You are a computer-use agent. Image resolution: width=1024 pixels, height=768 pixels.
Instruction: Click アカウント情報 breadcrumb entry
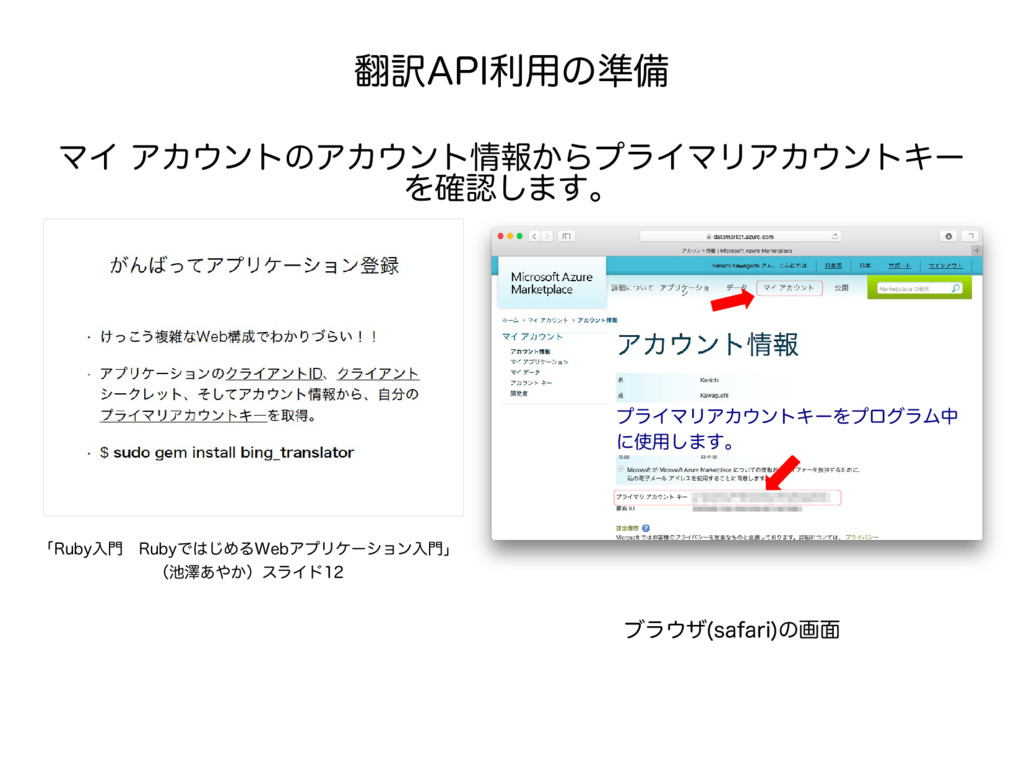point(597,320)
